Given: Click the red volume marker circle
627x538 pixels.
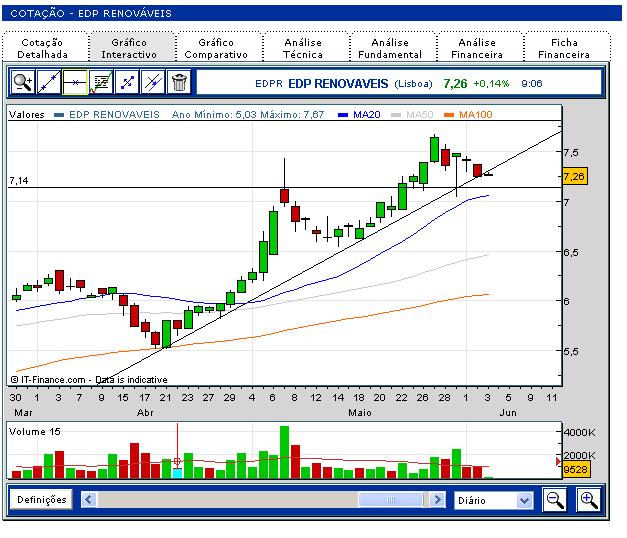Looking at the screenshot, I should pos(177,461).
